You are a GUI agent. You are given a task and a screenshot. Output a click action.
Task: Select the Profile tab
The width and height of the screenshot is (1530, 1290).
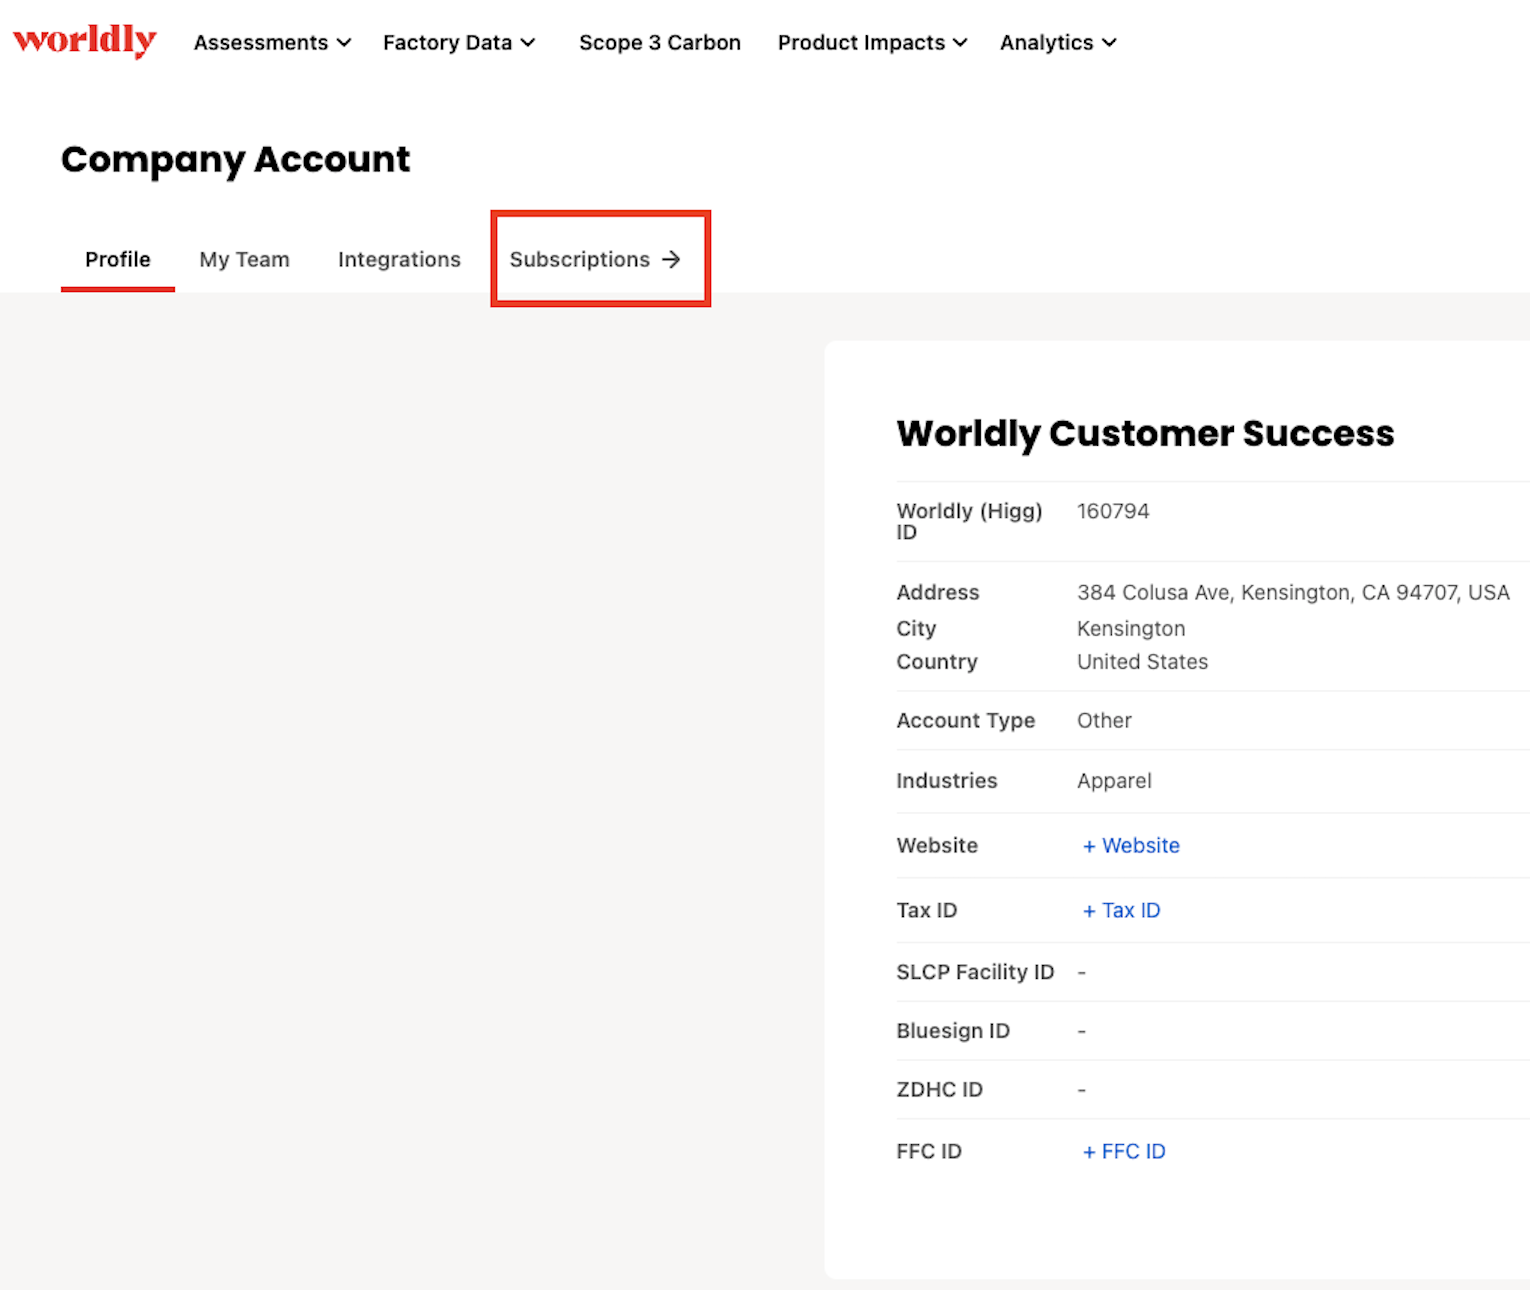(118, 259)
